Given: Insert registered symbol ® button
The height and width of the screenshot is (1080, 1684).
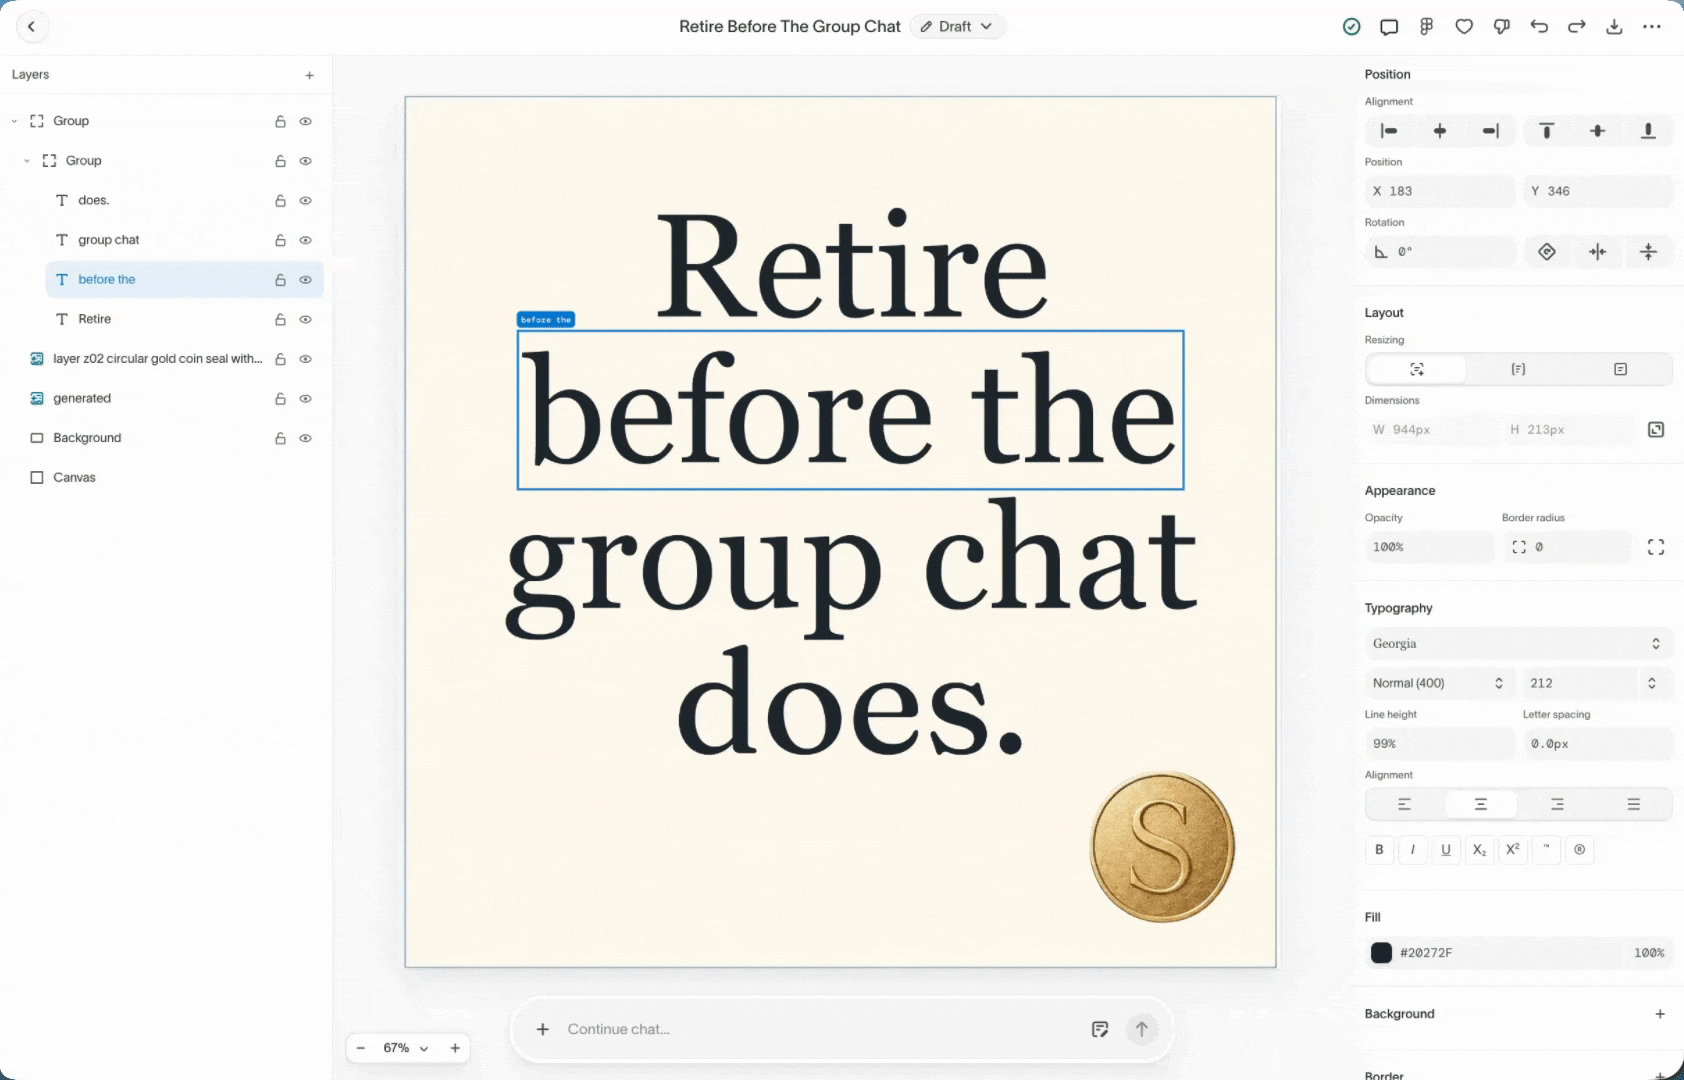Looking at the screenshot, I should 1580,850.
